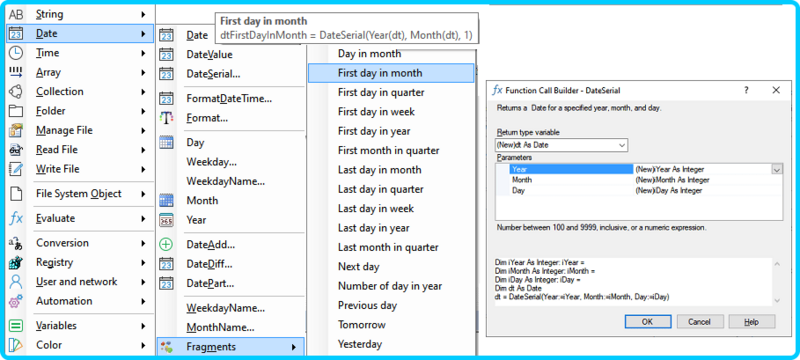Click the T icon beside Format
Viewport: 800px width, 360px height.
click(166, 118)
